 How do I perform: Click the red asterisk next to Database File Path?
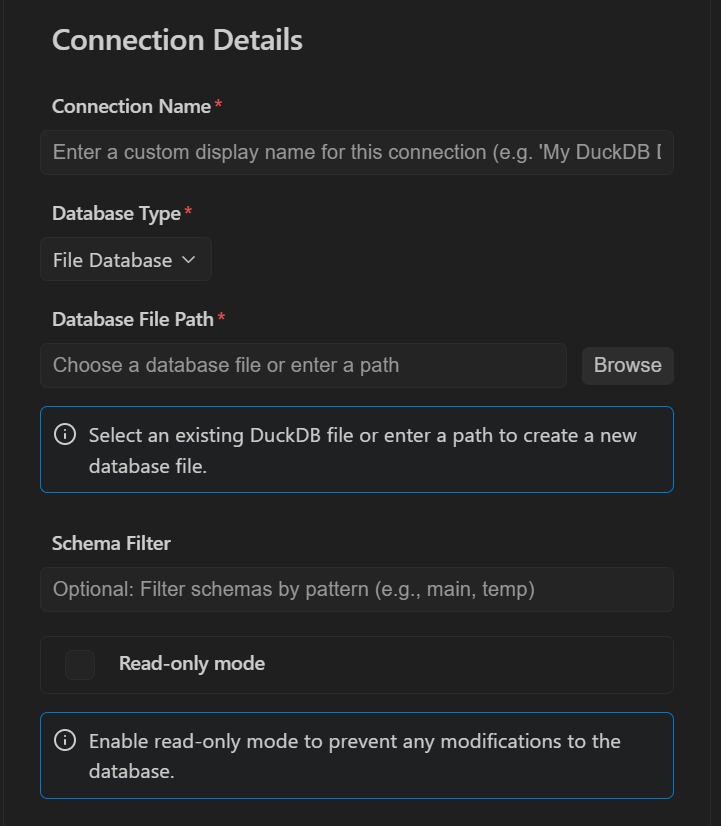click(x=221, y=317)
